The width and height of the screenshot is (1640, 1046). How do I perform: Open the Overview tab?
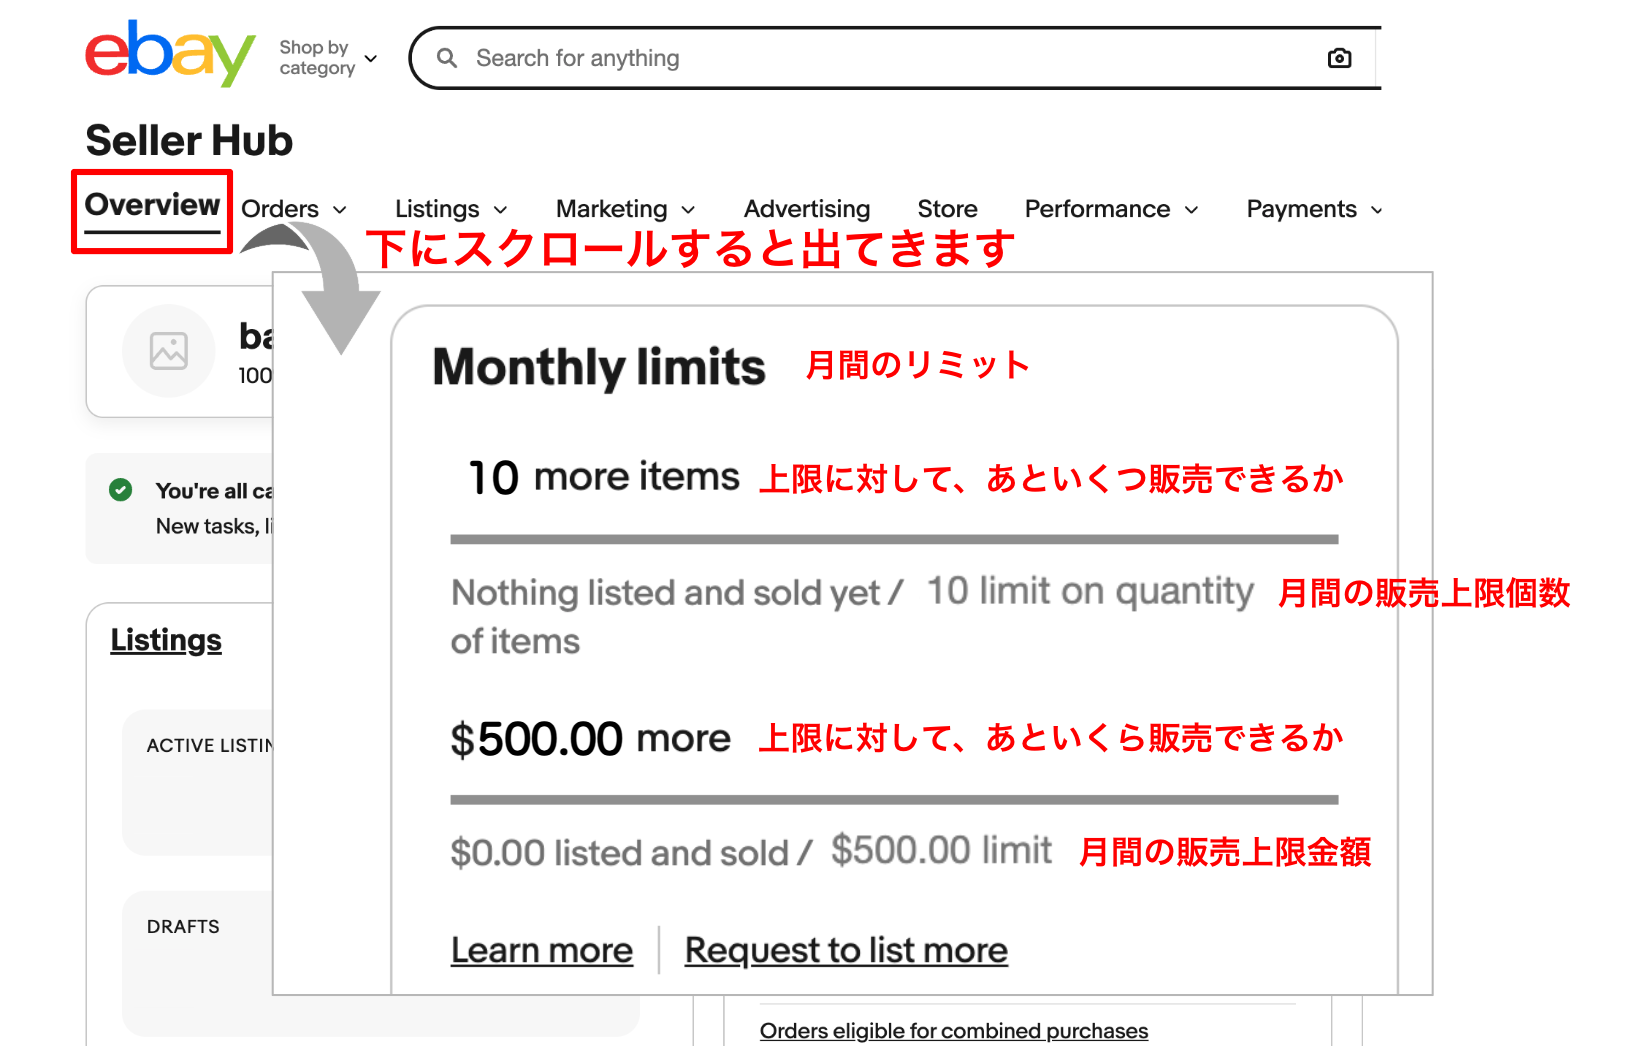tap(152, 205)
